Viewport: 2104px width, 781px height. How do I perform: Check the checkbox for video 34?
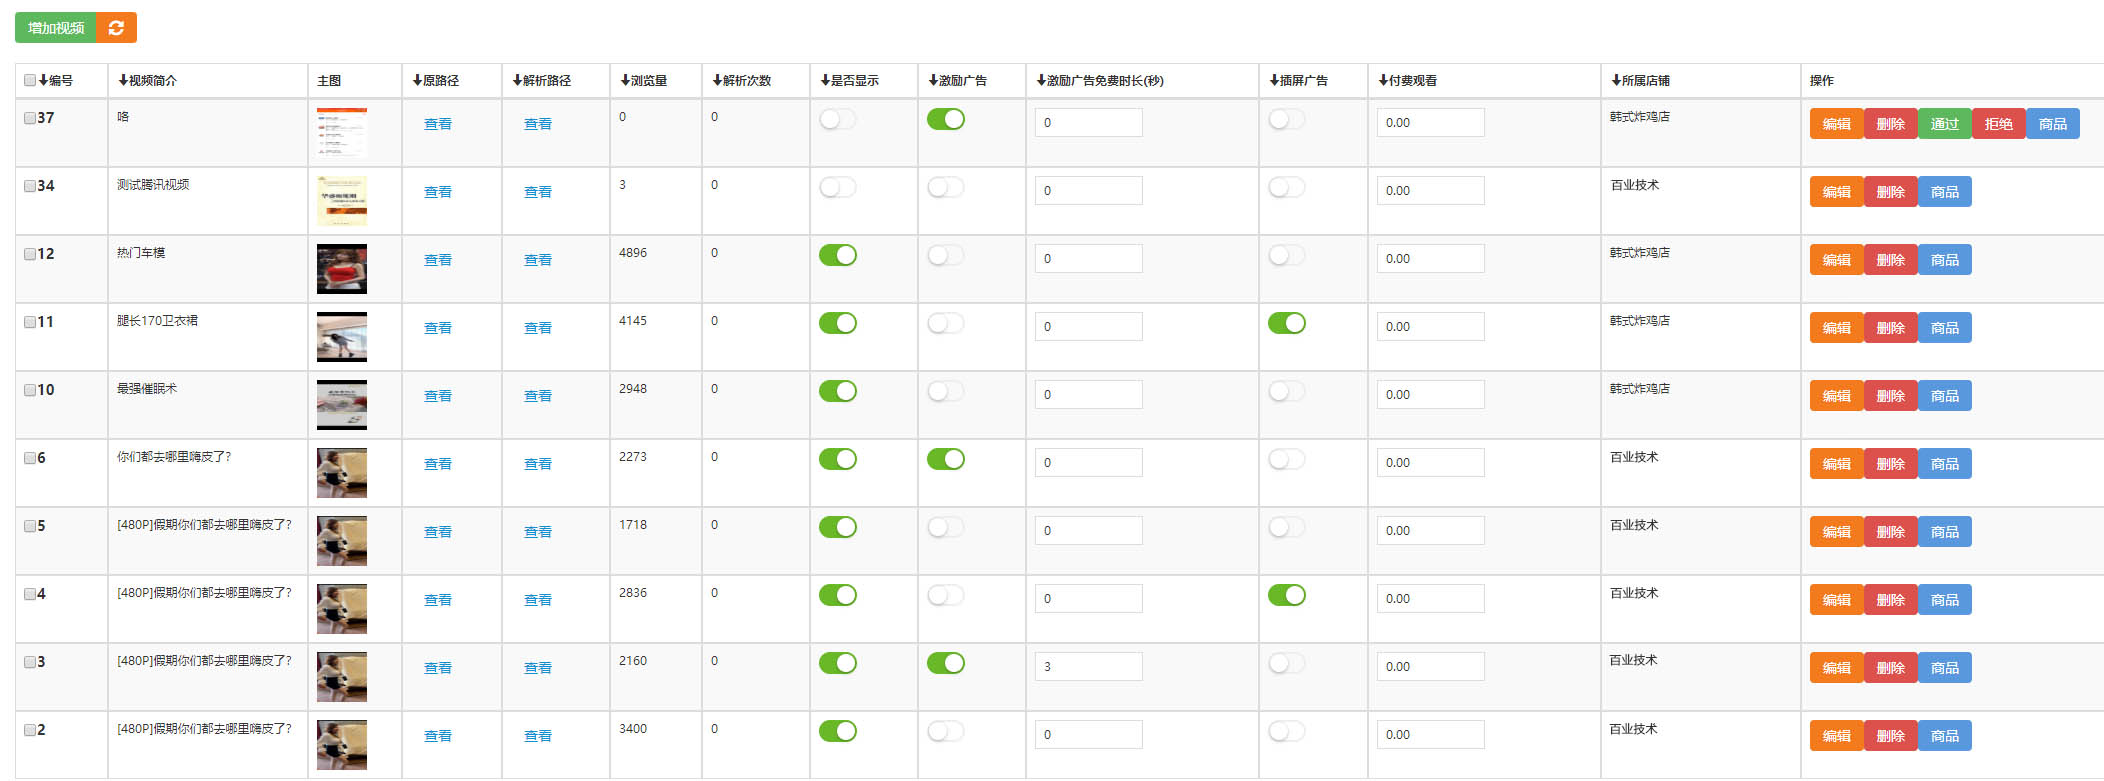30,186
